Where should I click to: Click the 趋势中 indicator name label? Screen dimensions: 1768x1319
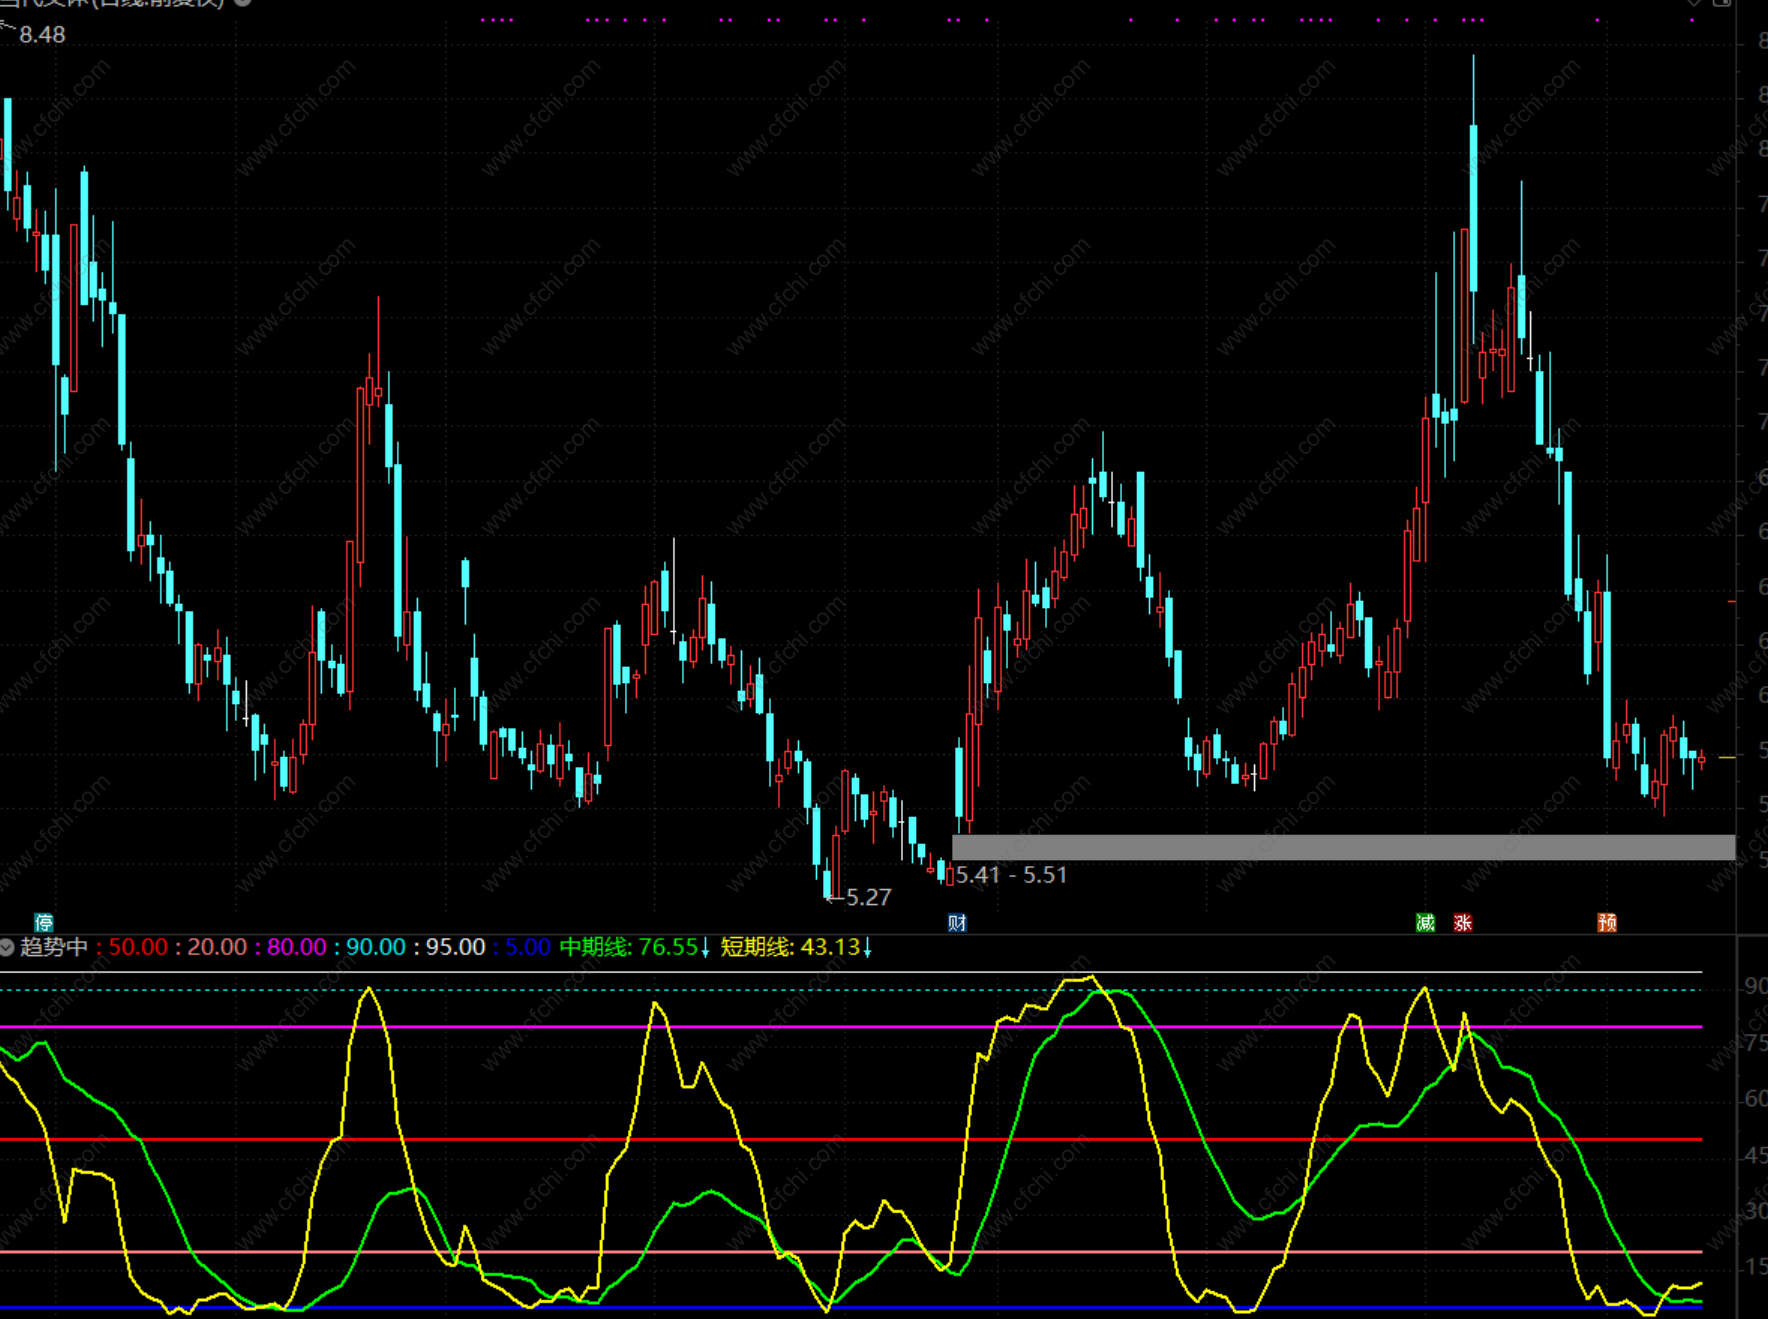54,947
